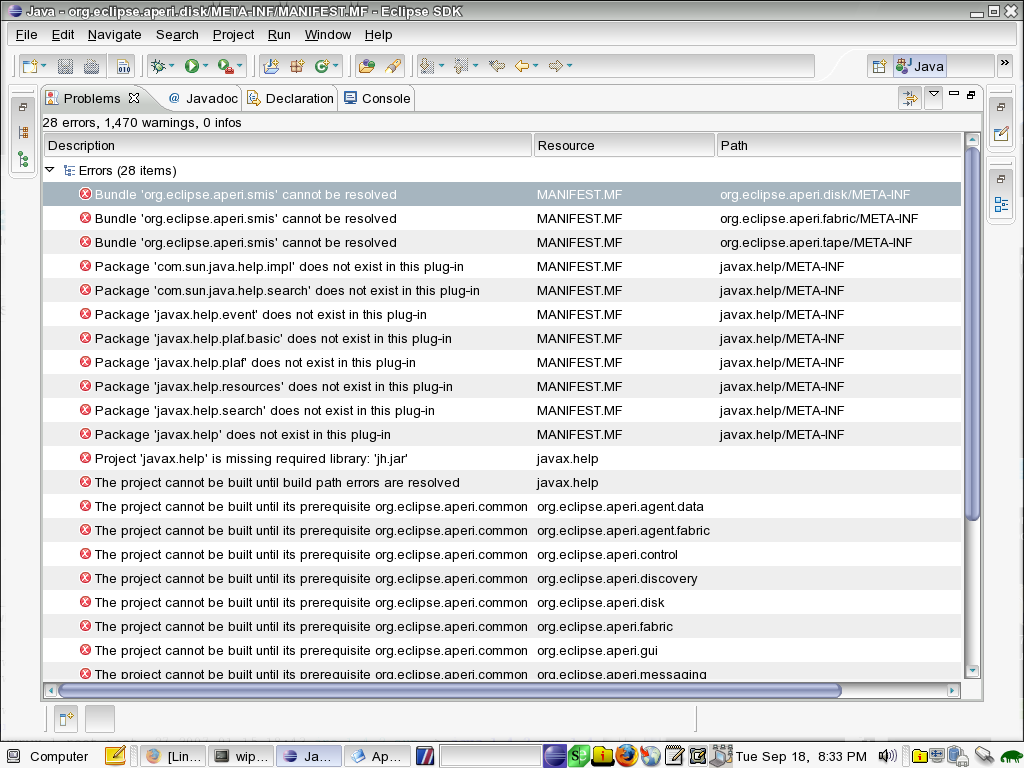1024x768 pixels.
Task: Click the new fast view icon at bottom left
Action: (x=66, y=719)
